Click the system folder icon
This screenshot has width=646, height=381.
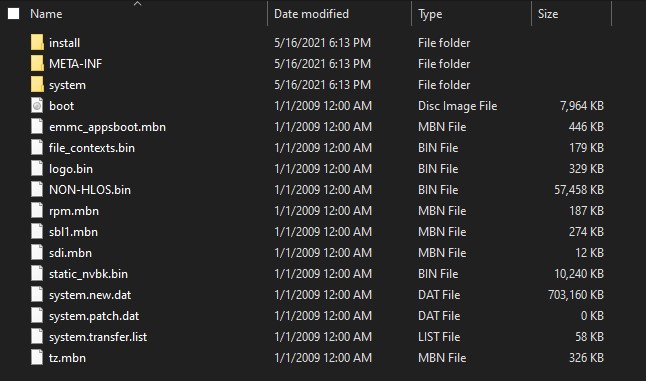point(37,84)
